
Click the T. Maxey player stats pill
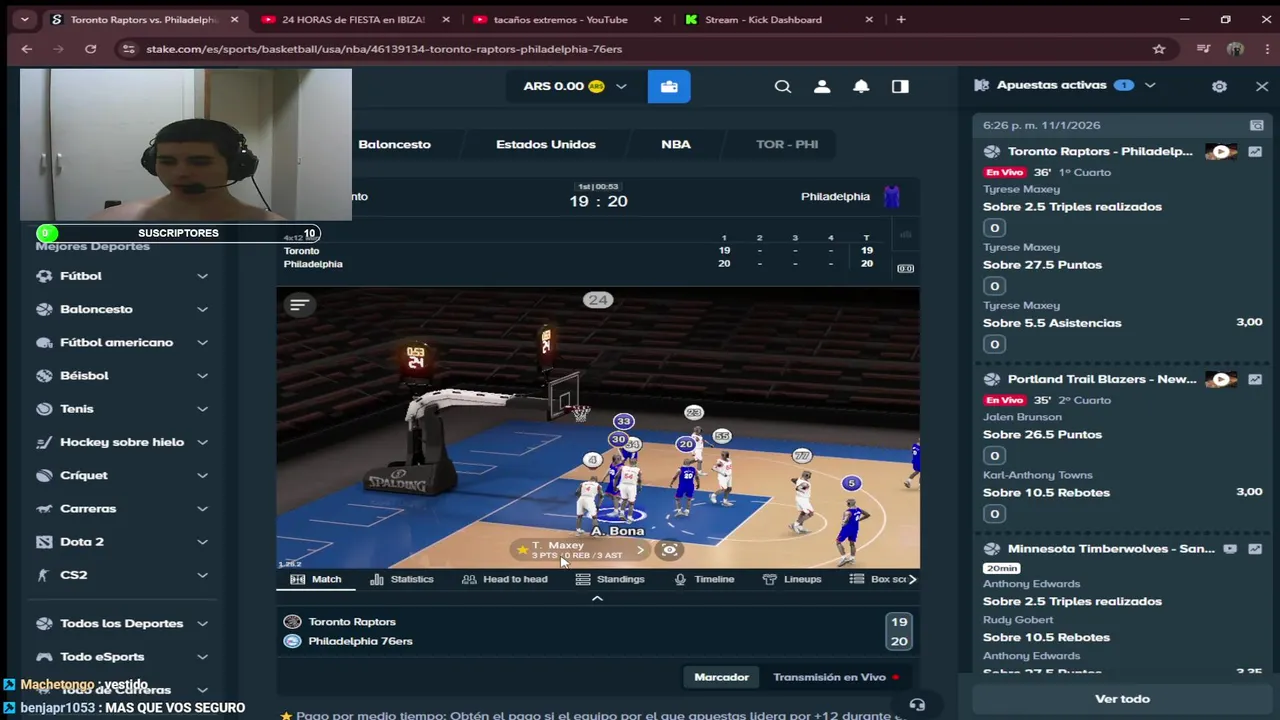pyautogui.click(x=580, y=549)
